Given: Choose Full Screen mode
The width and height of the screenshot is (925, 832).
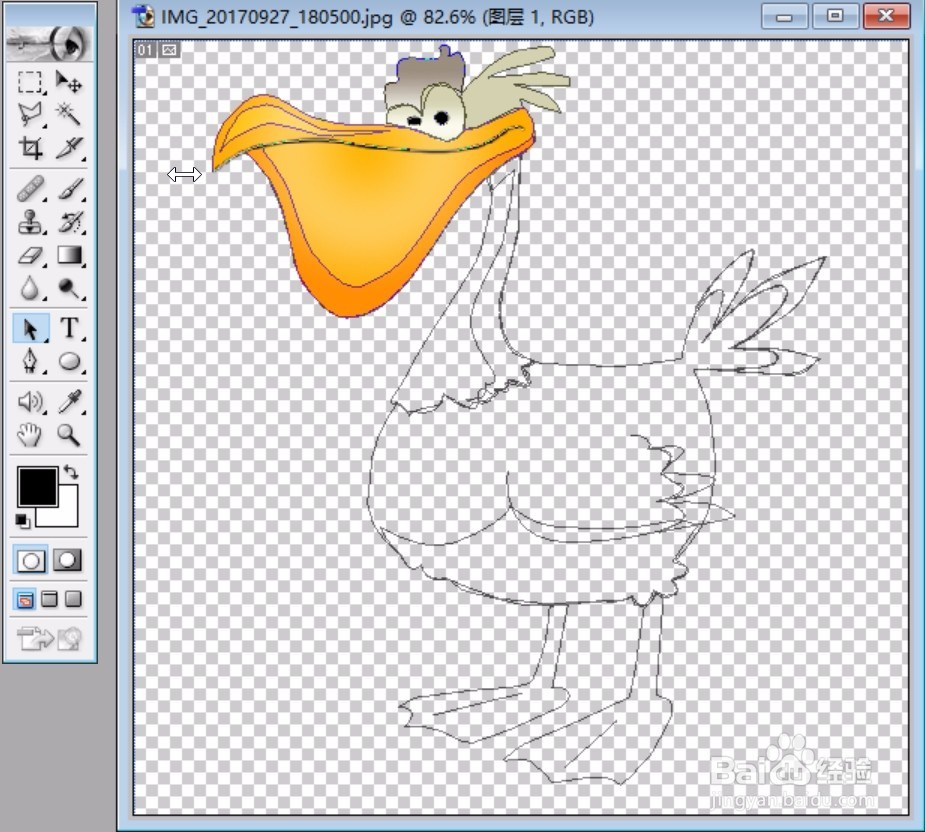Looking at the screenshot, I should click(73, 600).
